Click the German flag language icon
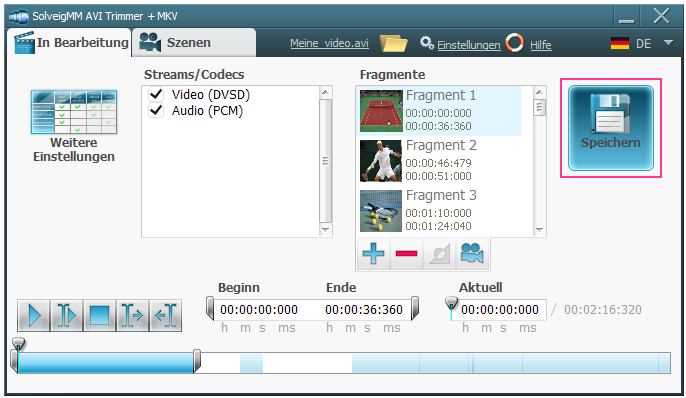Image resolution: width=686 pixels, height=398 pixels. point(620,43)
